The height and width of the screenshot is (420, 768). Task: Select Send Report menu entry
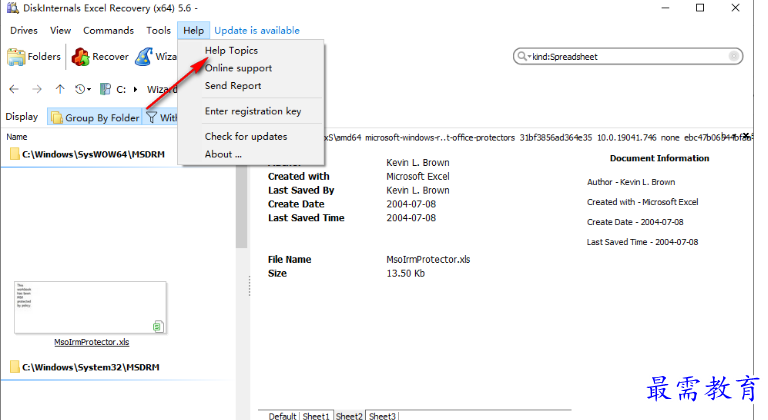coord(233,86)
